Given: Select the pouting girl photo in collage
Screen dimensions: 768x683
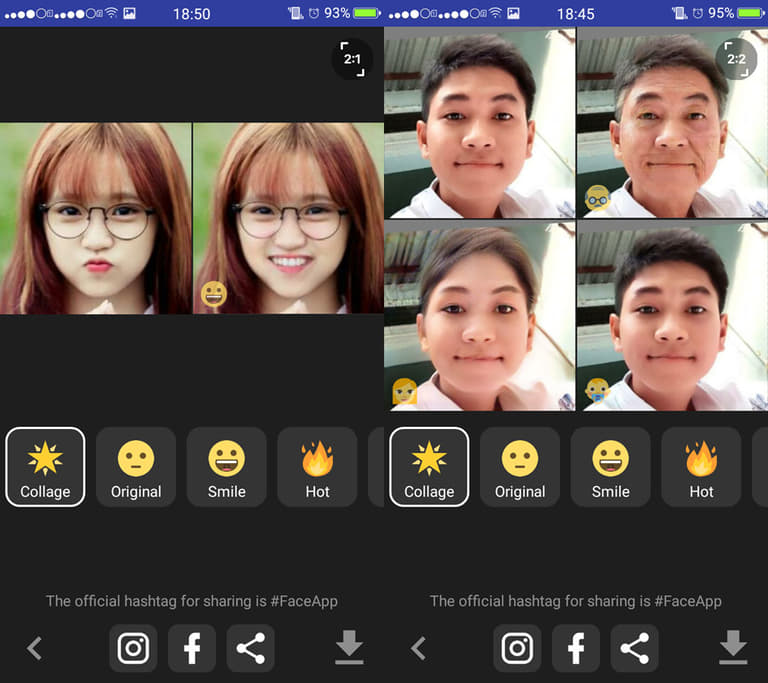Looking at the screenshot, I should click(96, 218).
